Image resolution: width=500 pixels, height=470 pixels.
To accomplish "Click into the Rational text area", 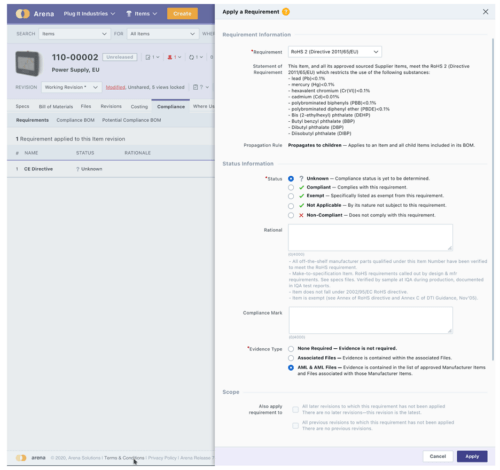I will (x=370, y=237).
